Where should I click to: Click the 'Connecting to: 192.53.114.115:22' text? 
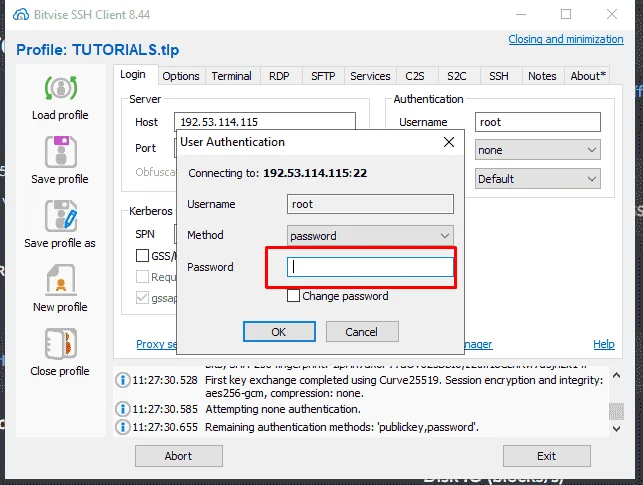coord(278,173)
